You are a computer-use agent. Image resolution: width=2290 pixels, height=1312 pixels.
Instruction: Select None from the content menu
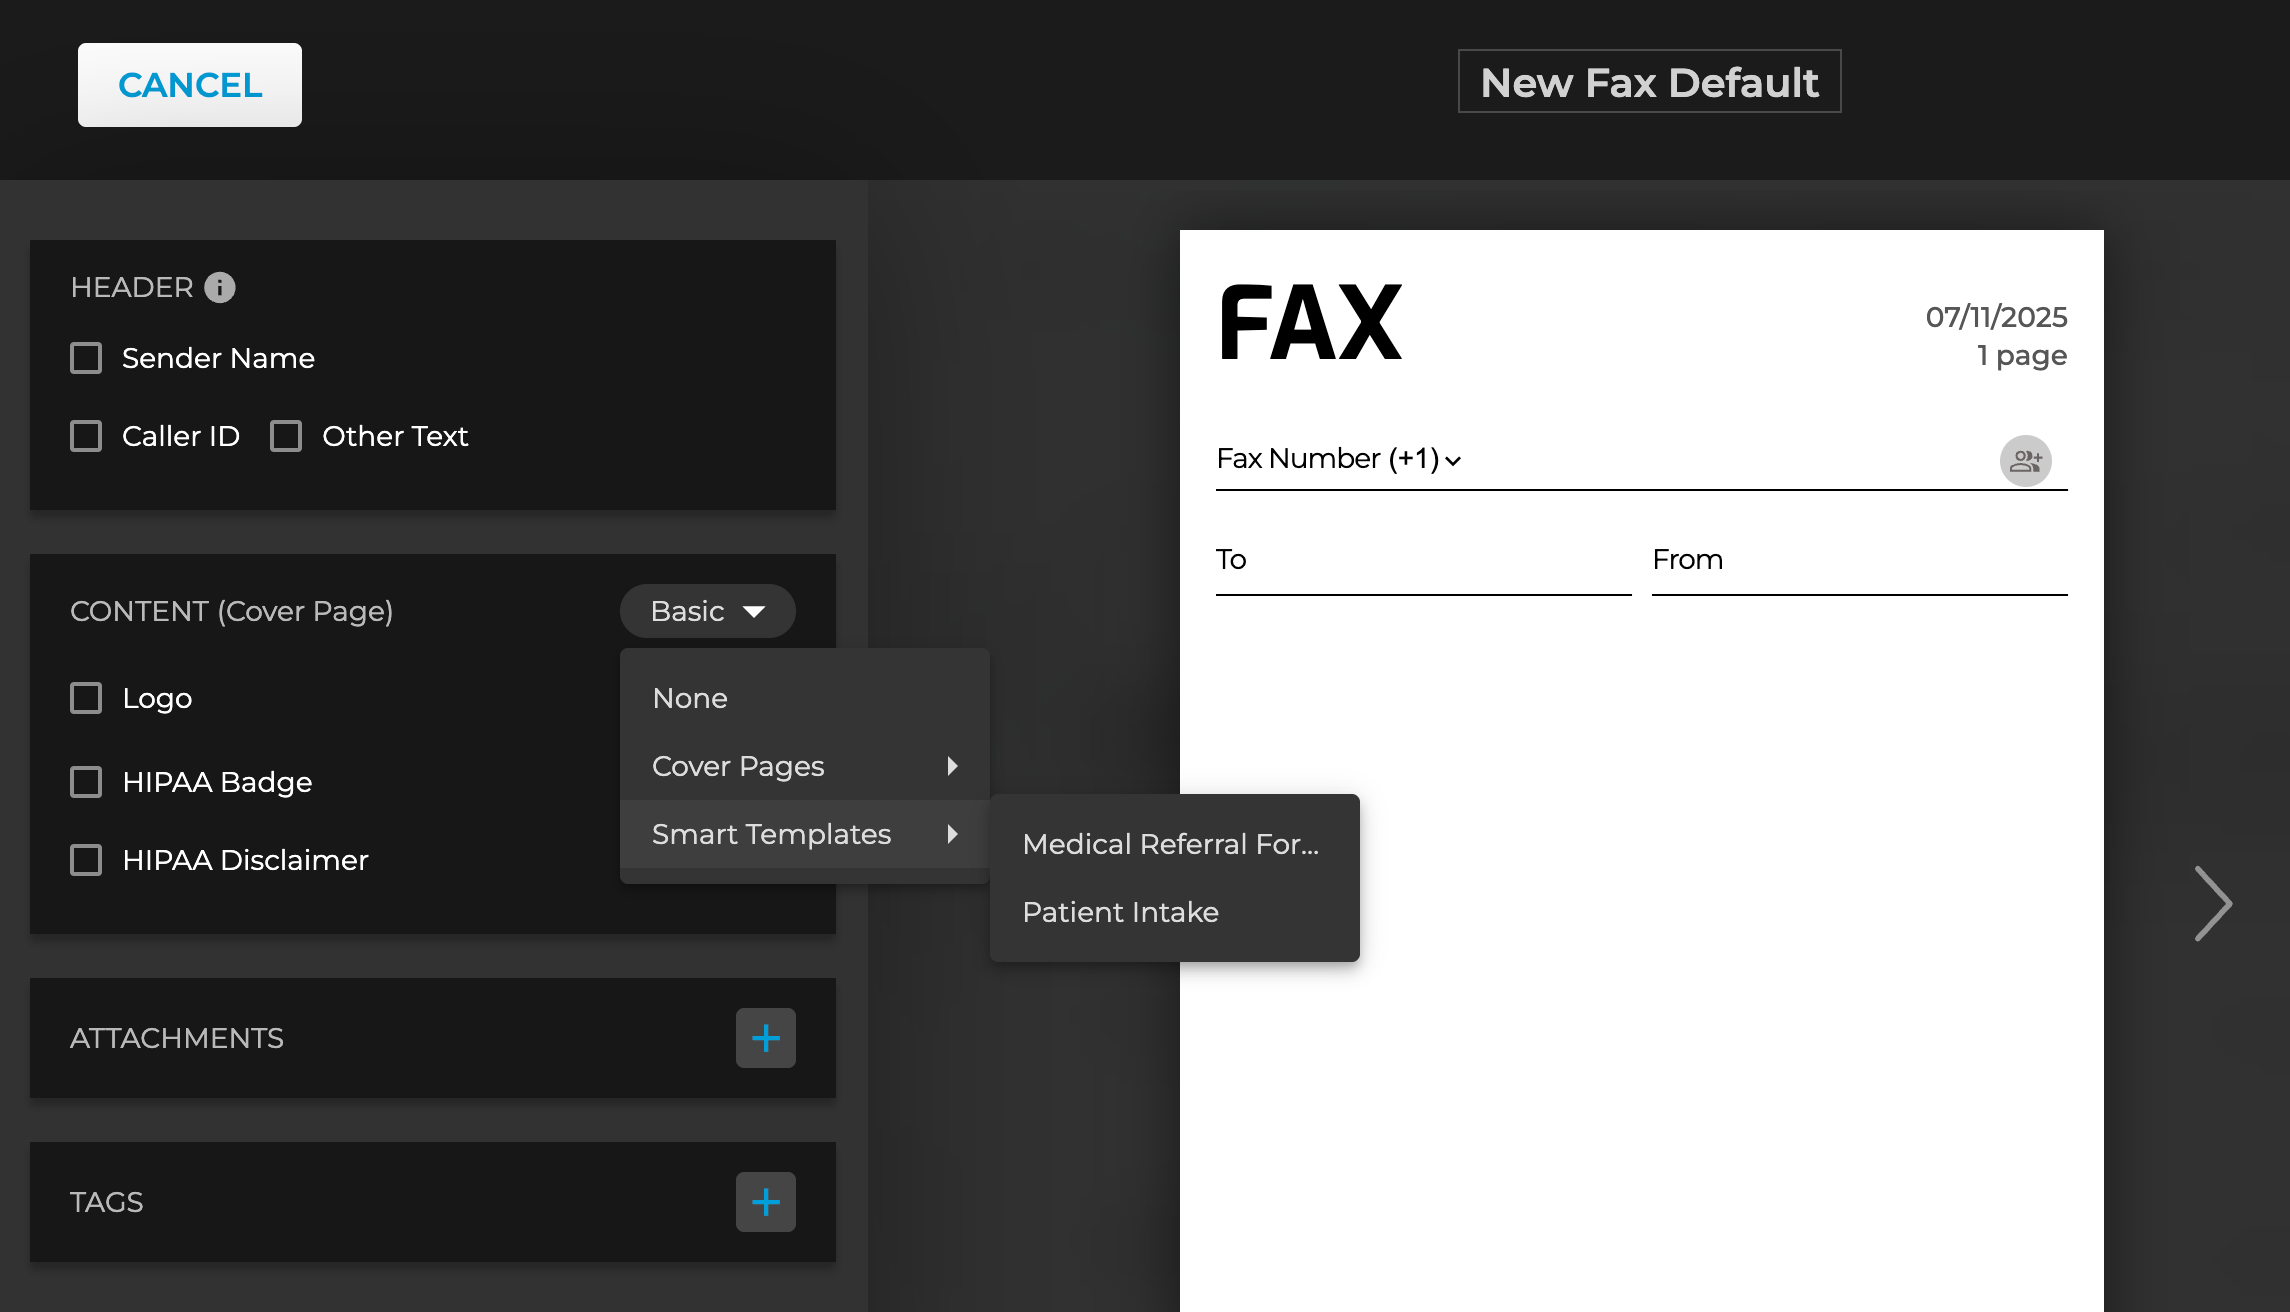point(690,698)
